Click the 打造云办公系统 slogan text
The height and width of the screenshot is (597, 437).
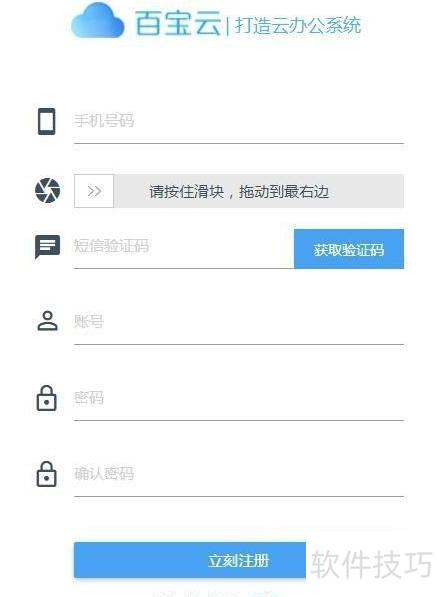pos(298,26)
